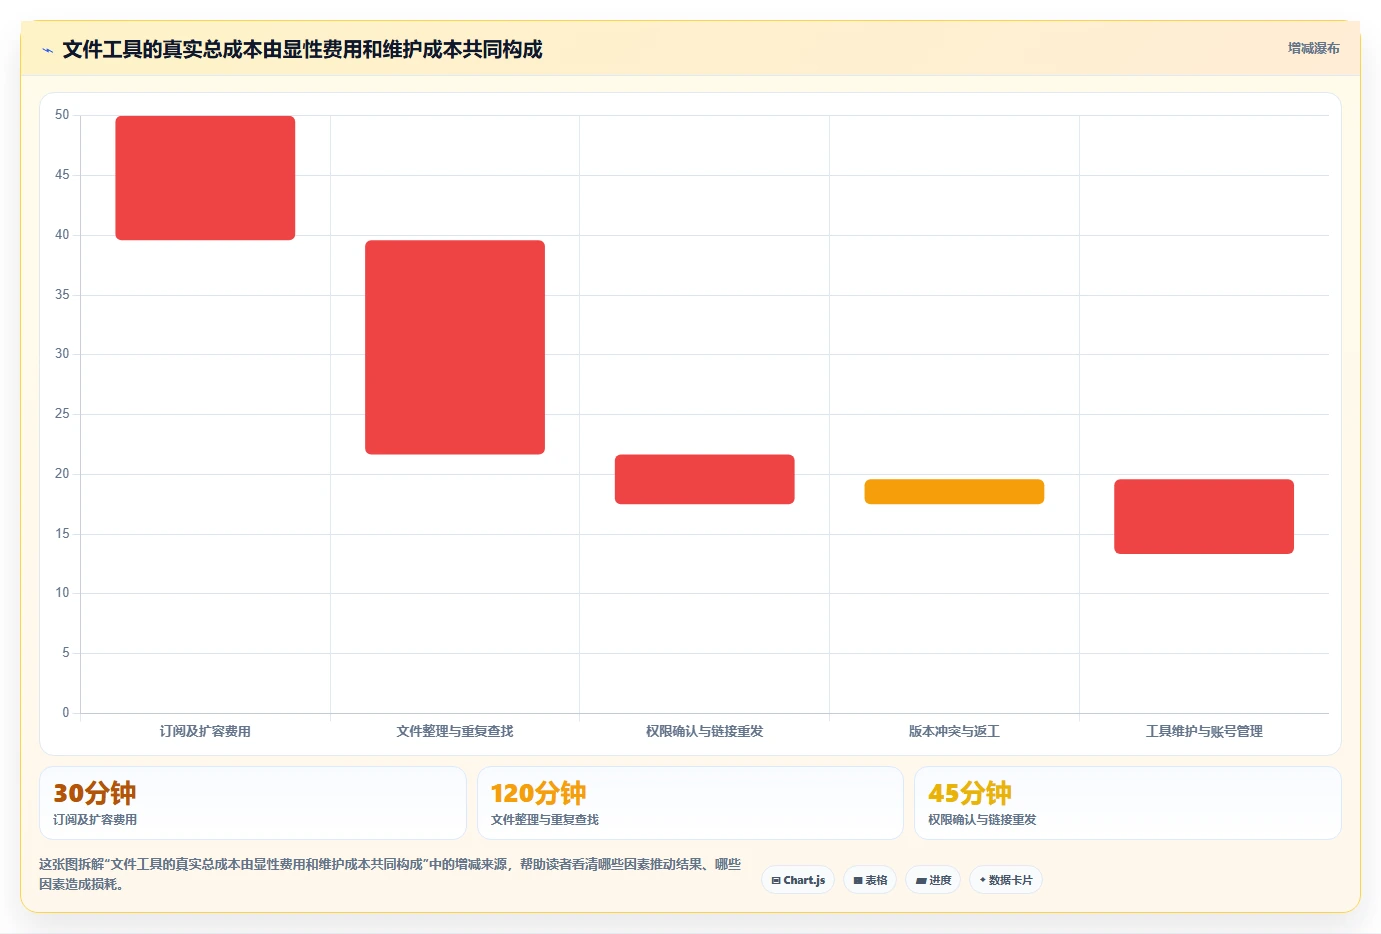Click the lightning icon beside the chart title

pos(47,50)
